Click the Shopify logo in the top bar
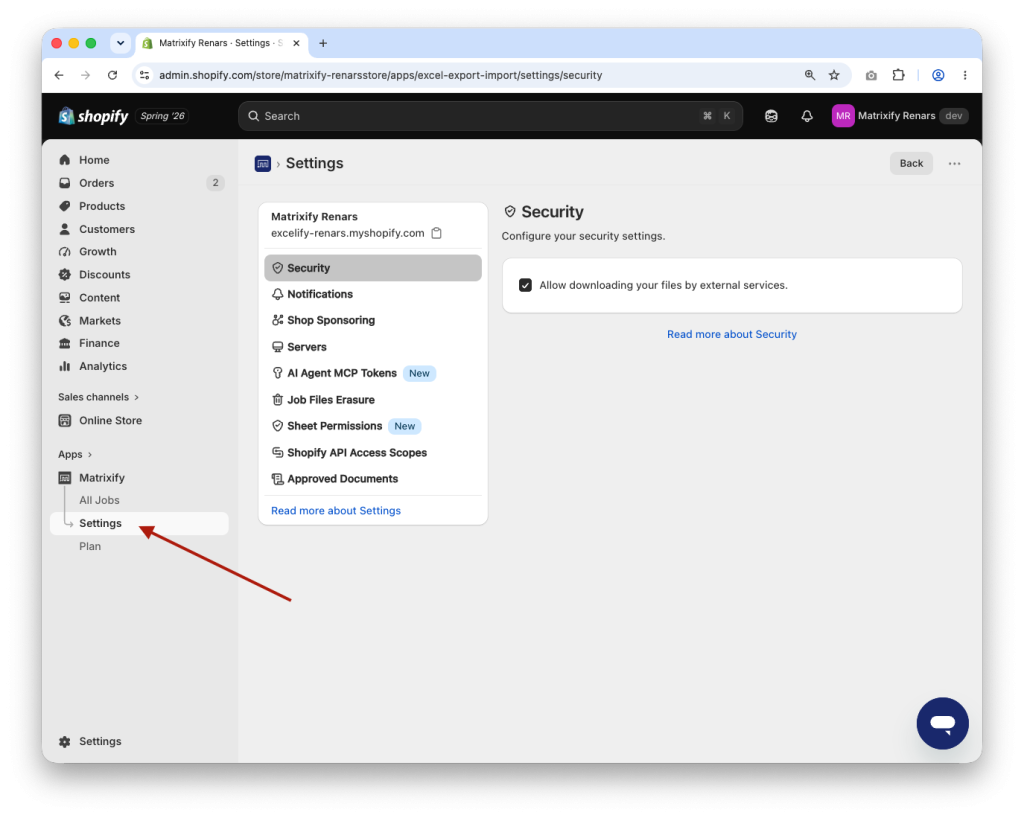Viewport: 1024px width, 818px height. [93, 116]
